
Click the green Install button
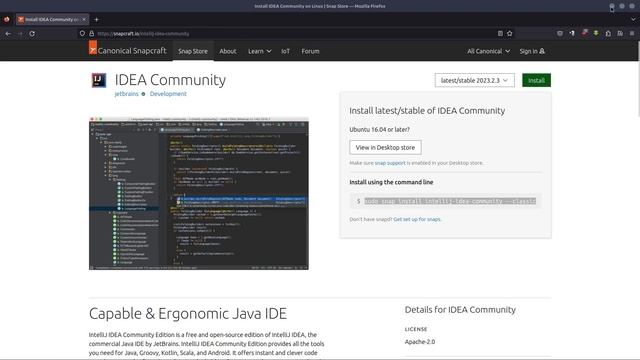[x=536, y=80]
